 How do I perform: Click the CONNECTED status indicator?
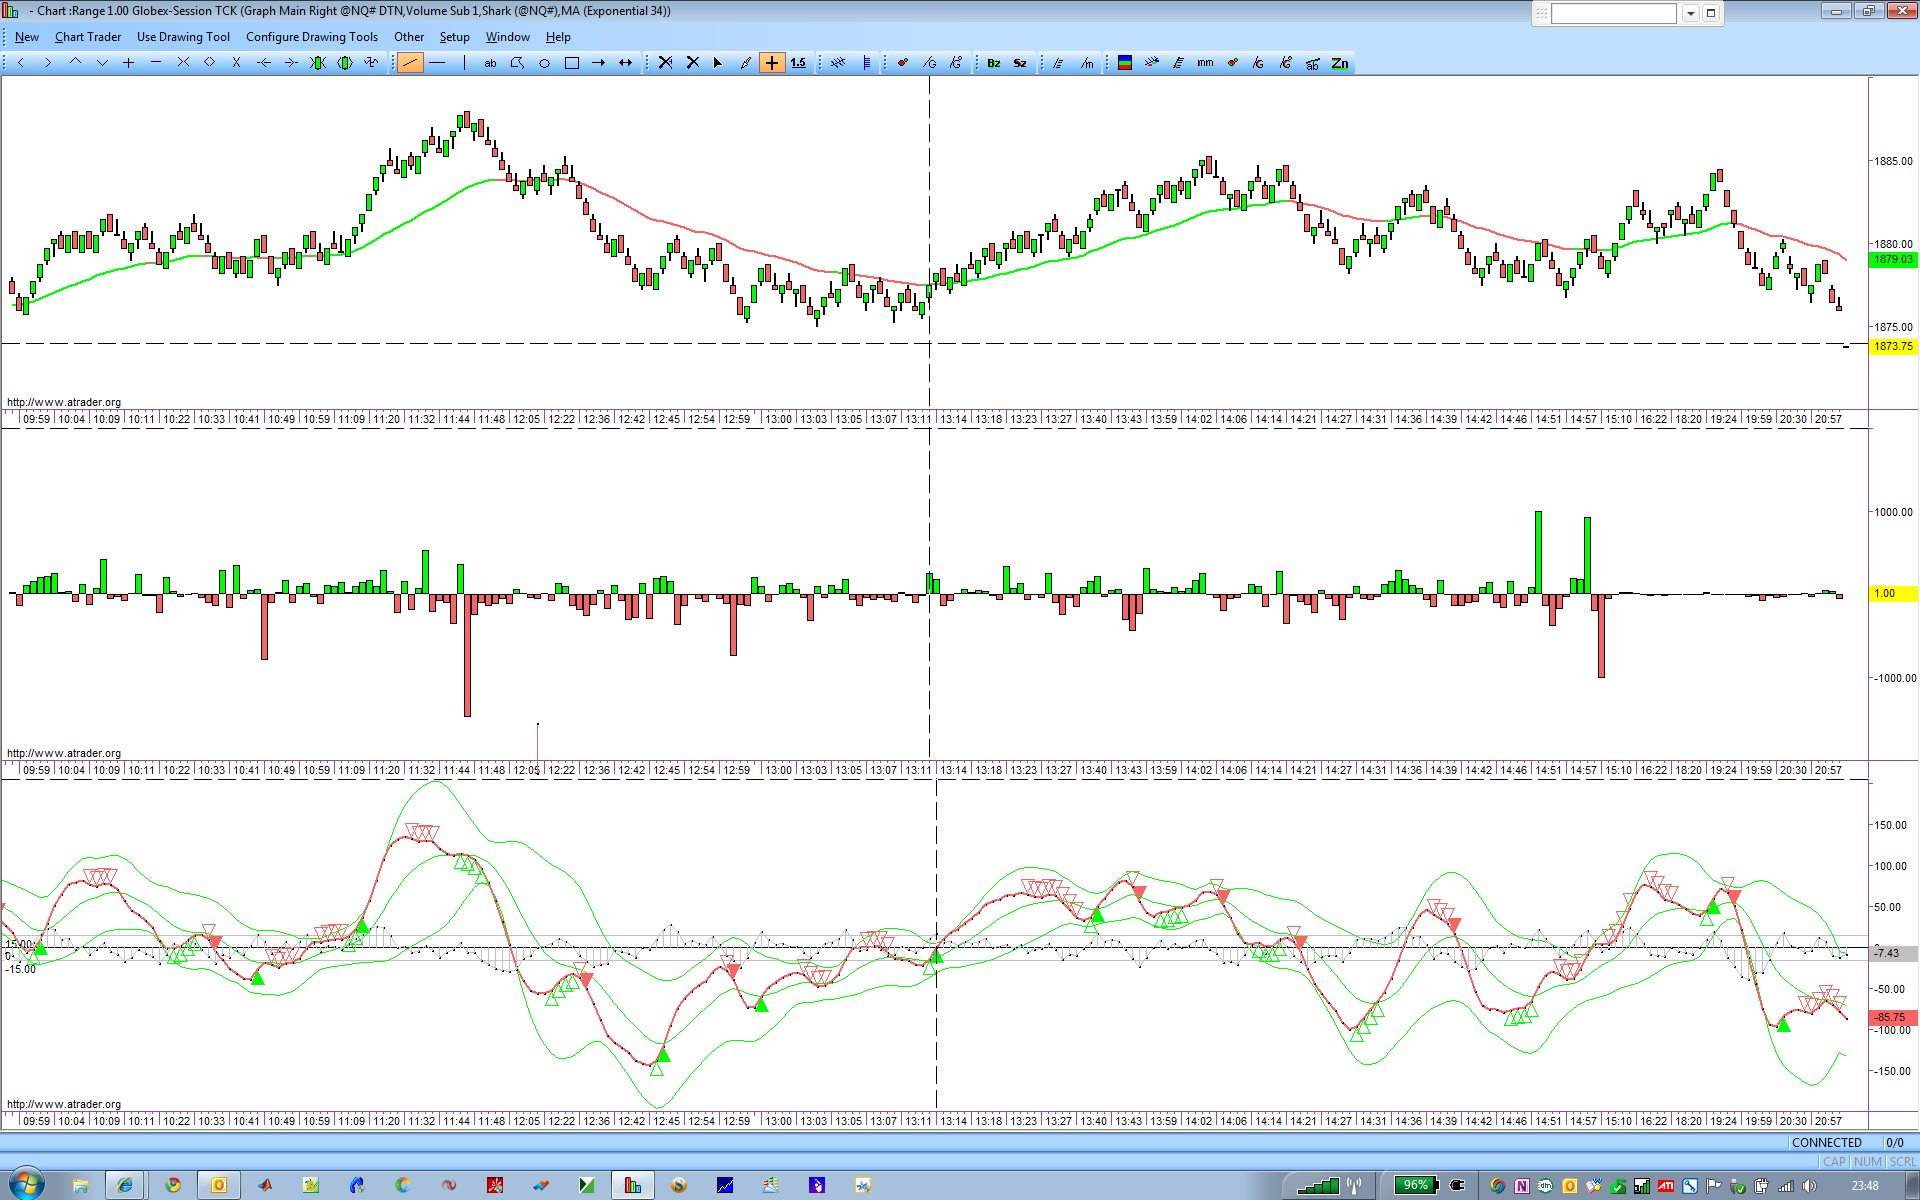[x=1826, y=1142]
